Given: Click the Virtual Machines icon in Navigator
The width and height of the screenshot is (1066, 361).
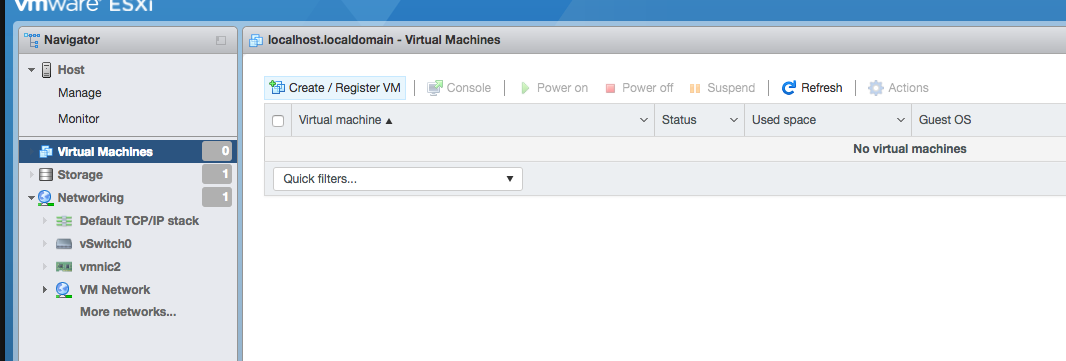Looking at the screenshot, I should click(47, 152).
